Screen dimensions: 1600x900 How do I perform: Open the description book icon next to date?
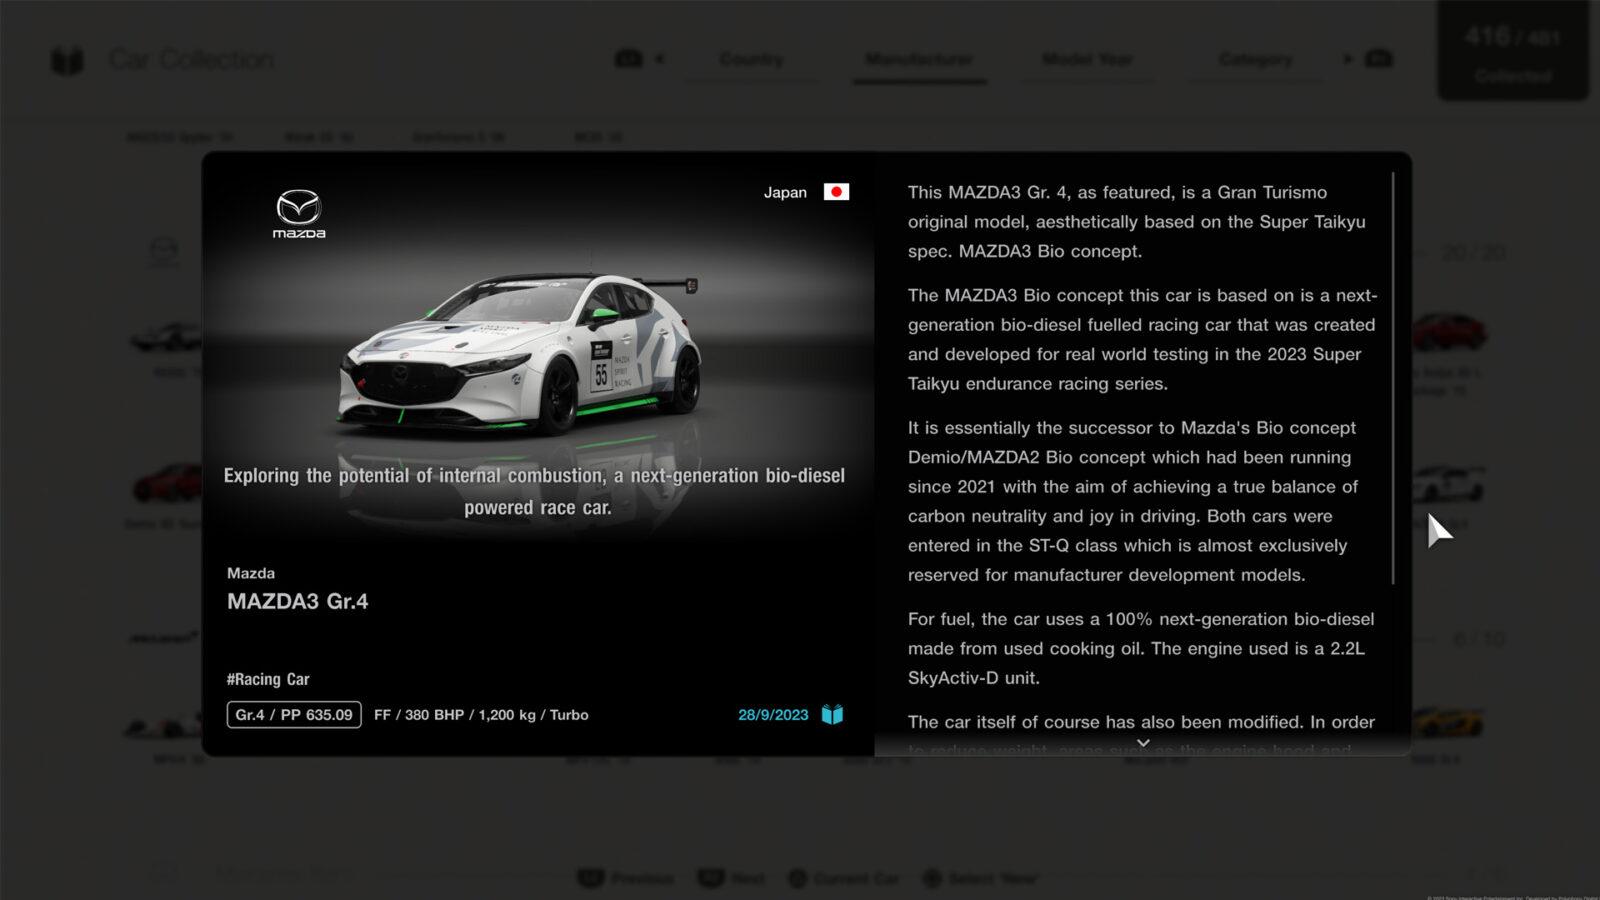coord(830,714)
